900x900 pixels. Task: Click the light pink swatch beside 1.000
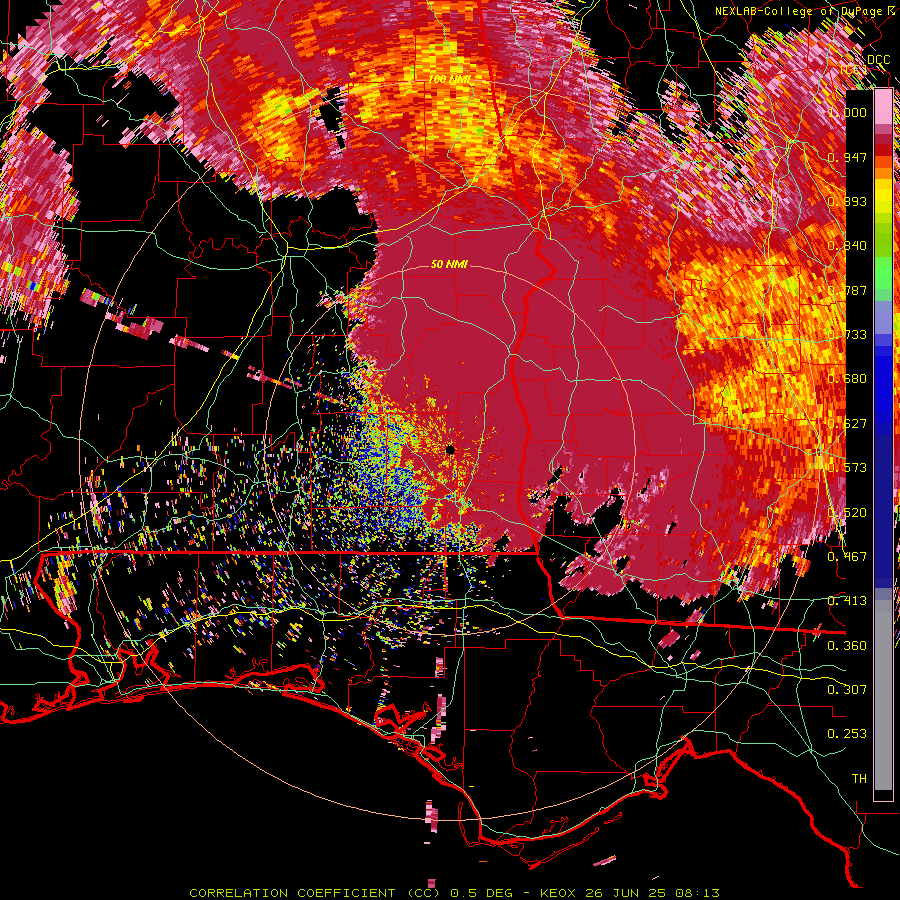pos(883,107)
